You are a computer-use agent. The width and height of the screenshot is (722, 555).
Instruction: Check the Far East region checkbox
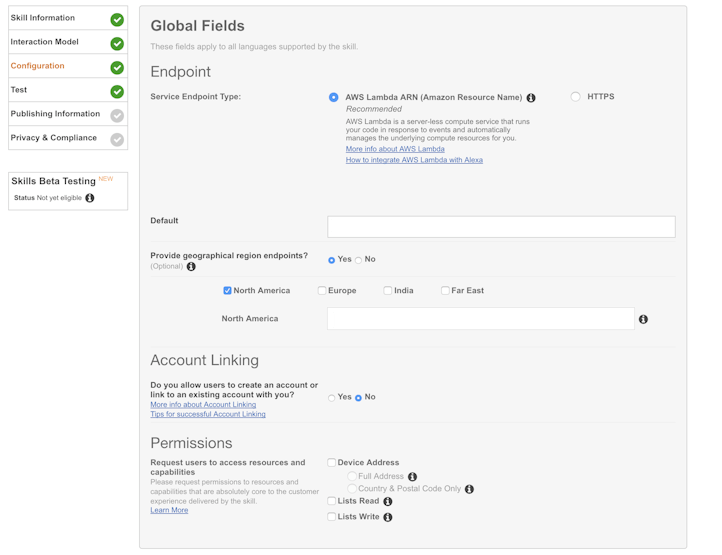click(445, 291)
